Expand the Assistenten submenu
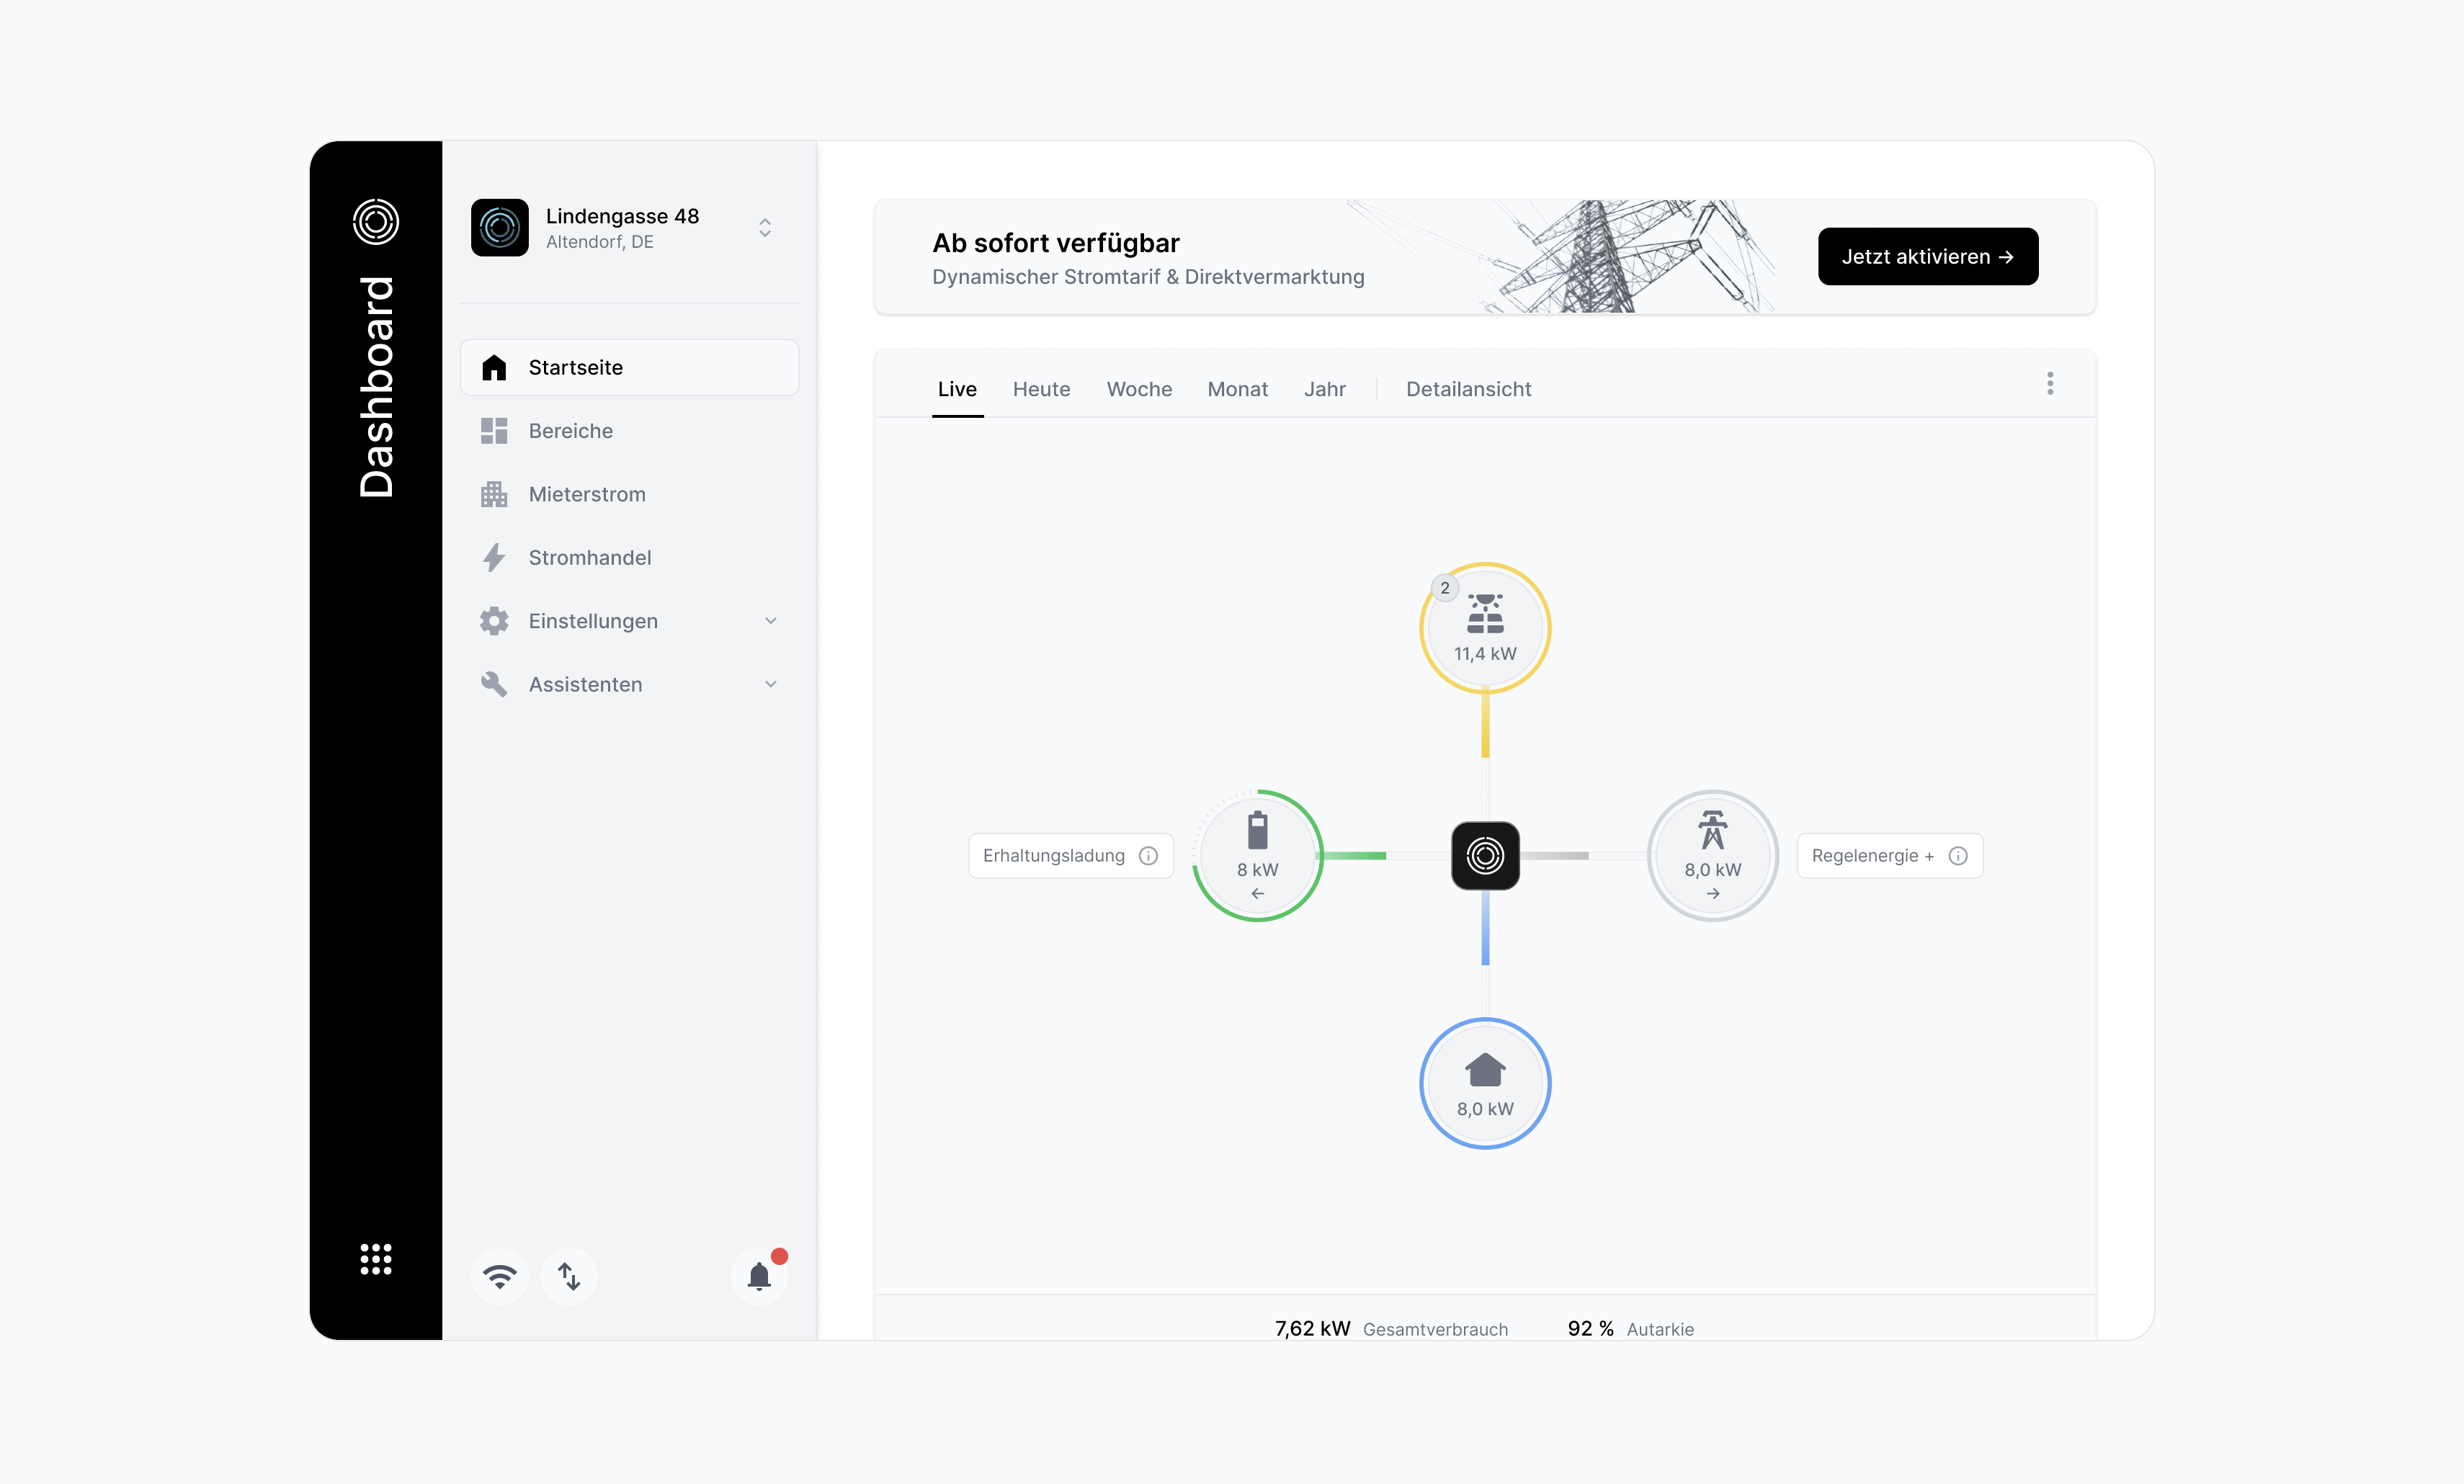The height and width of the screenshot is (1484, 2464). (770, 684)
